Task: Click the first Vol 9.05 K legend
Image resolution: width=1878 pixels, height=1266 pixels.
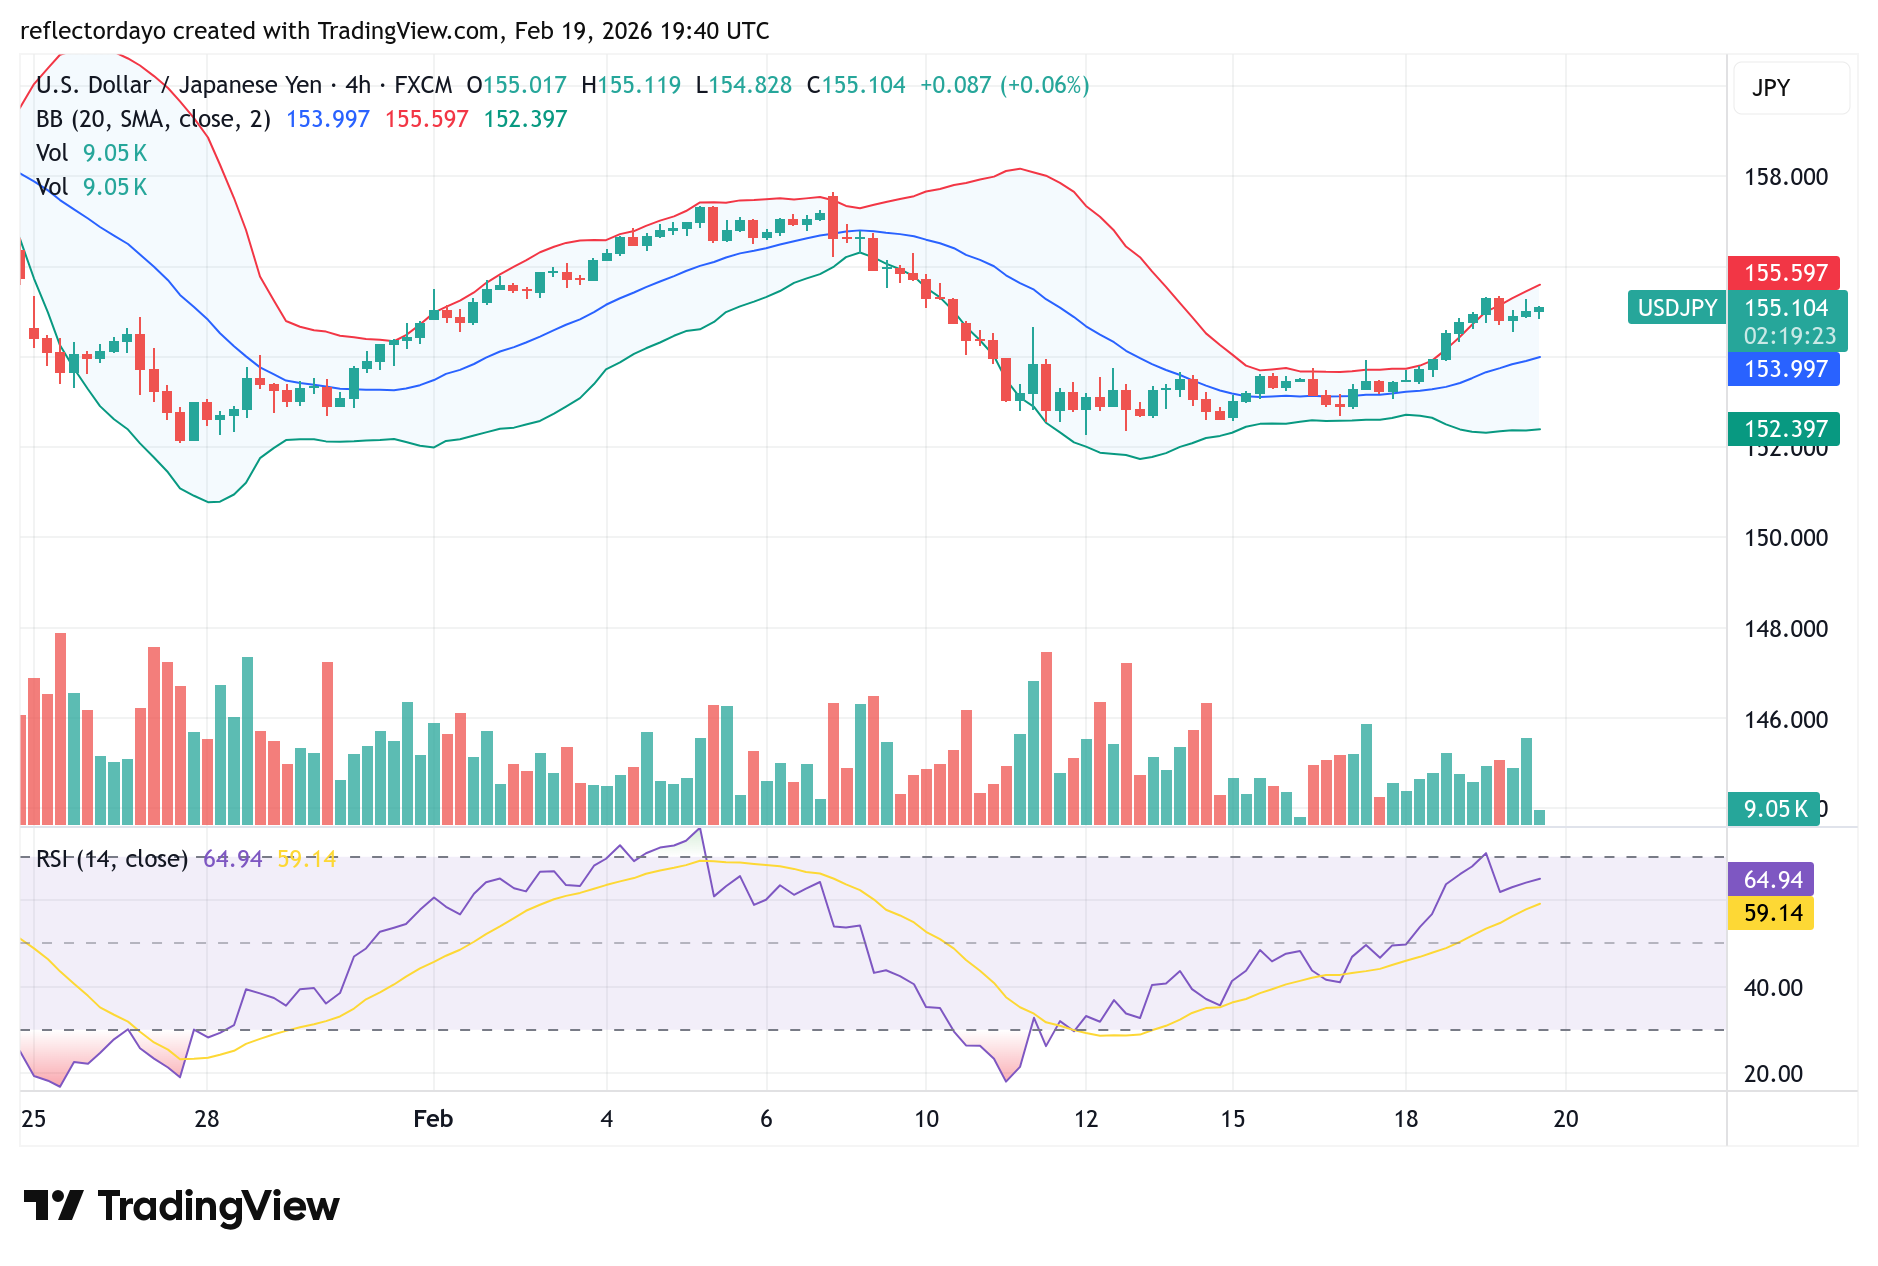Action: [91, 153]
